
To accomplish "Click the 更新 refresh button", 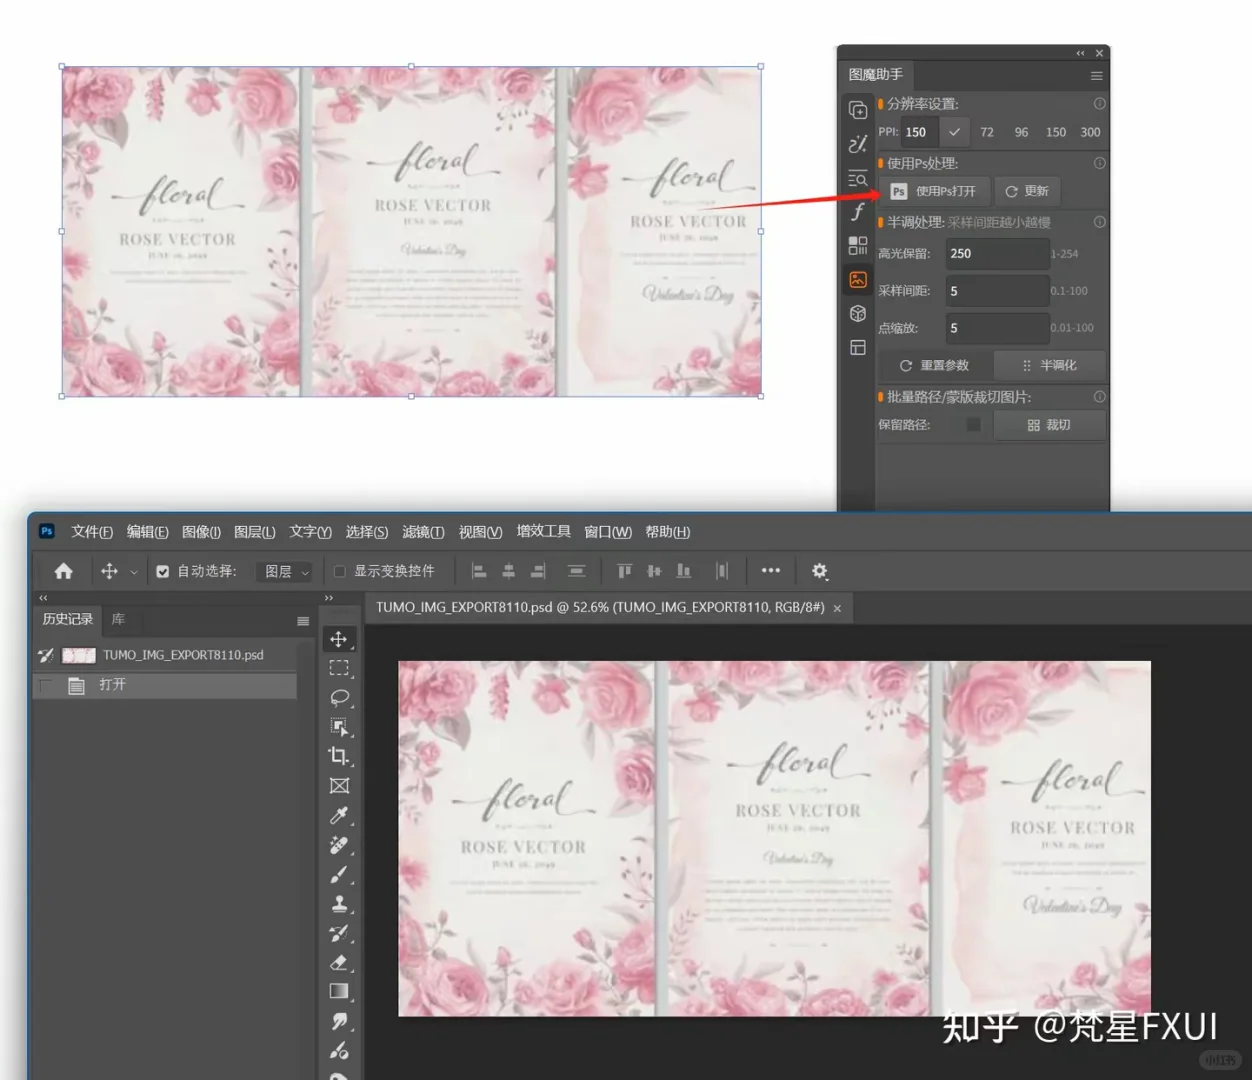I will (1027, 191).
